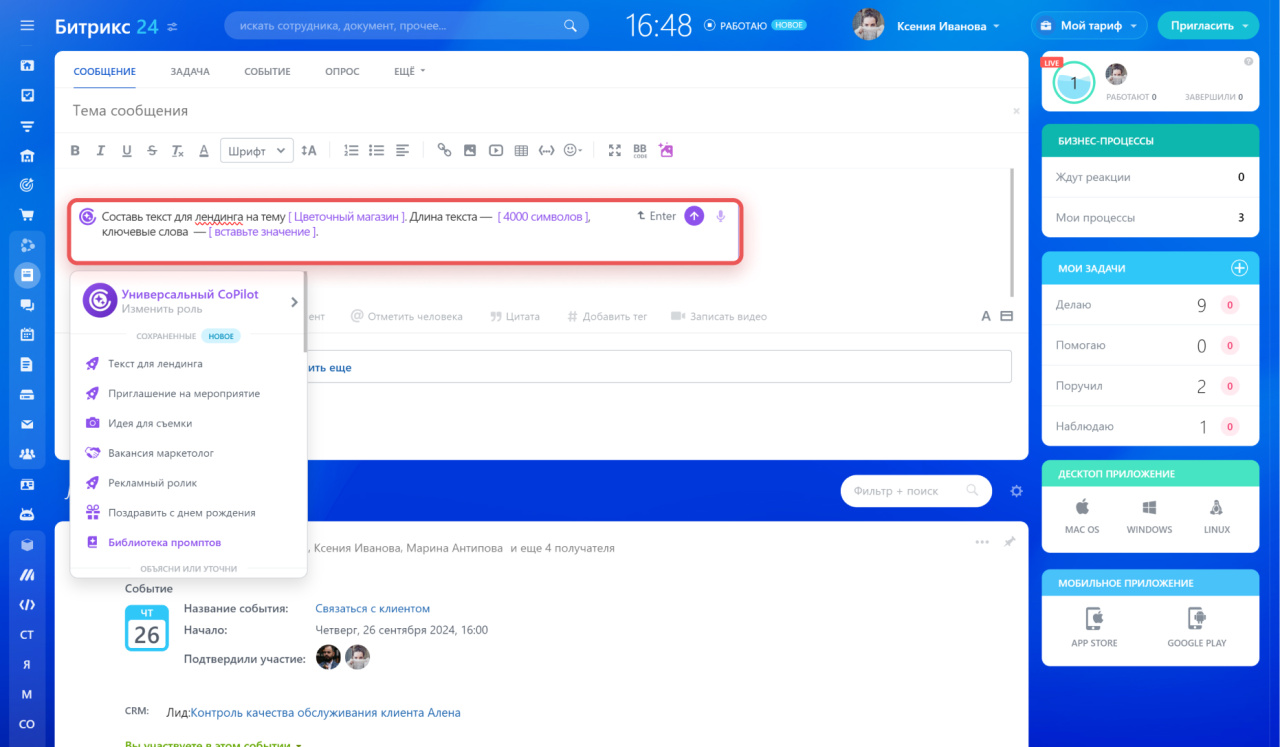This screenshot has width=1280, height=747.
Task: Insert a table via grid icon
Action: [x=521, y=151]
